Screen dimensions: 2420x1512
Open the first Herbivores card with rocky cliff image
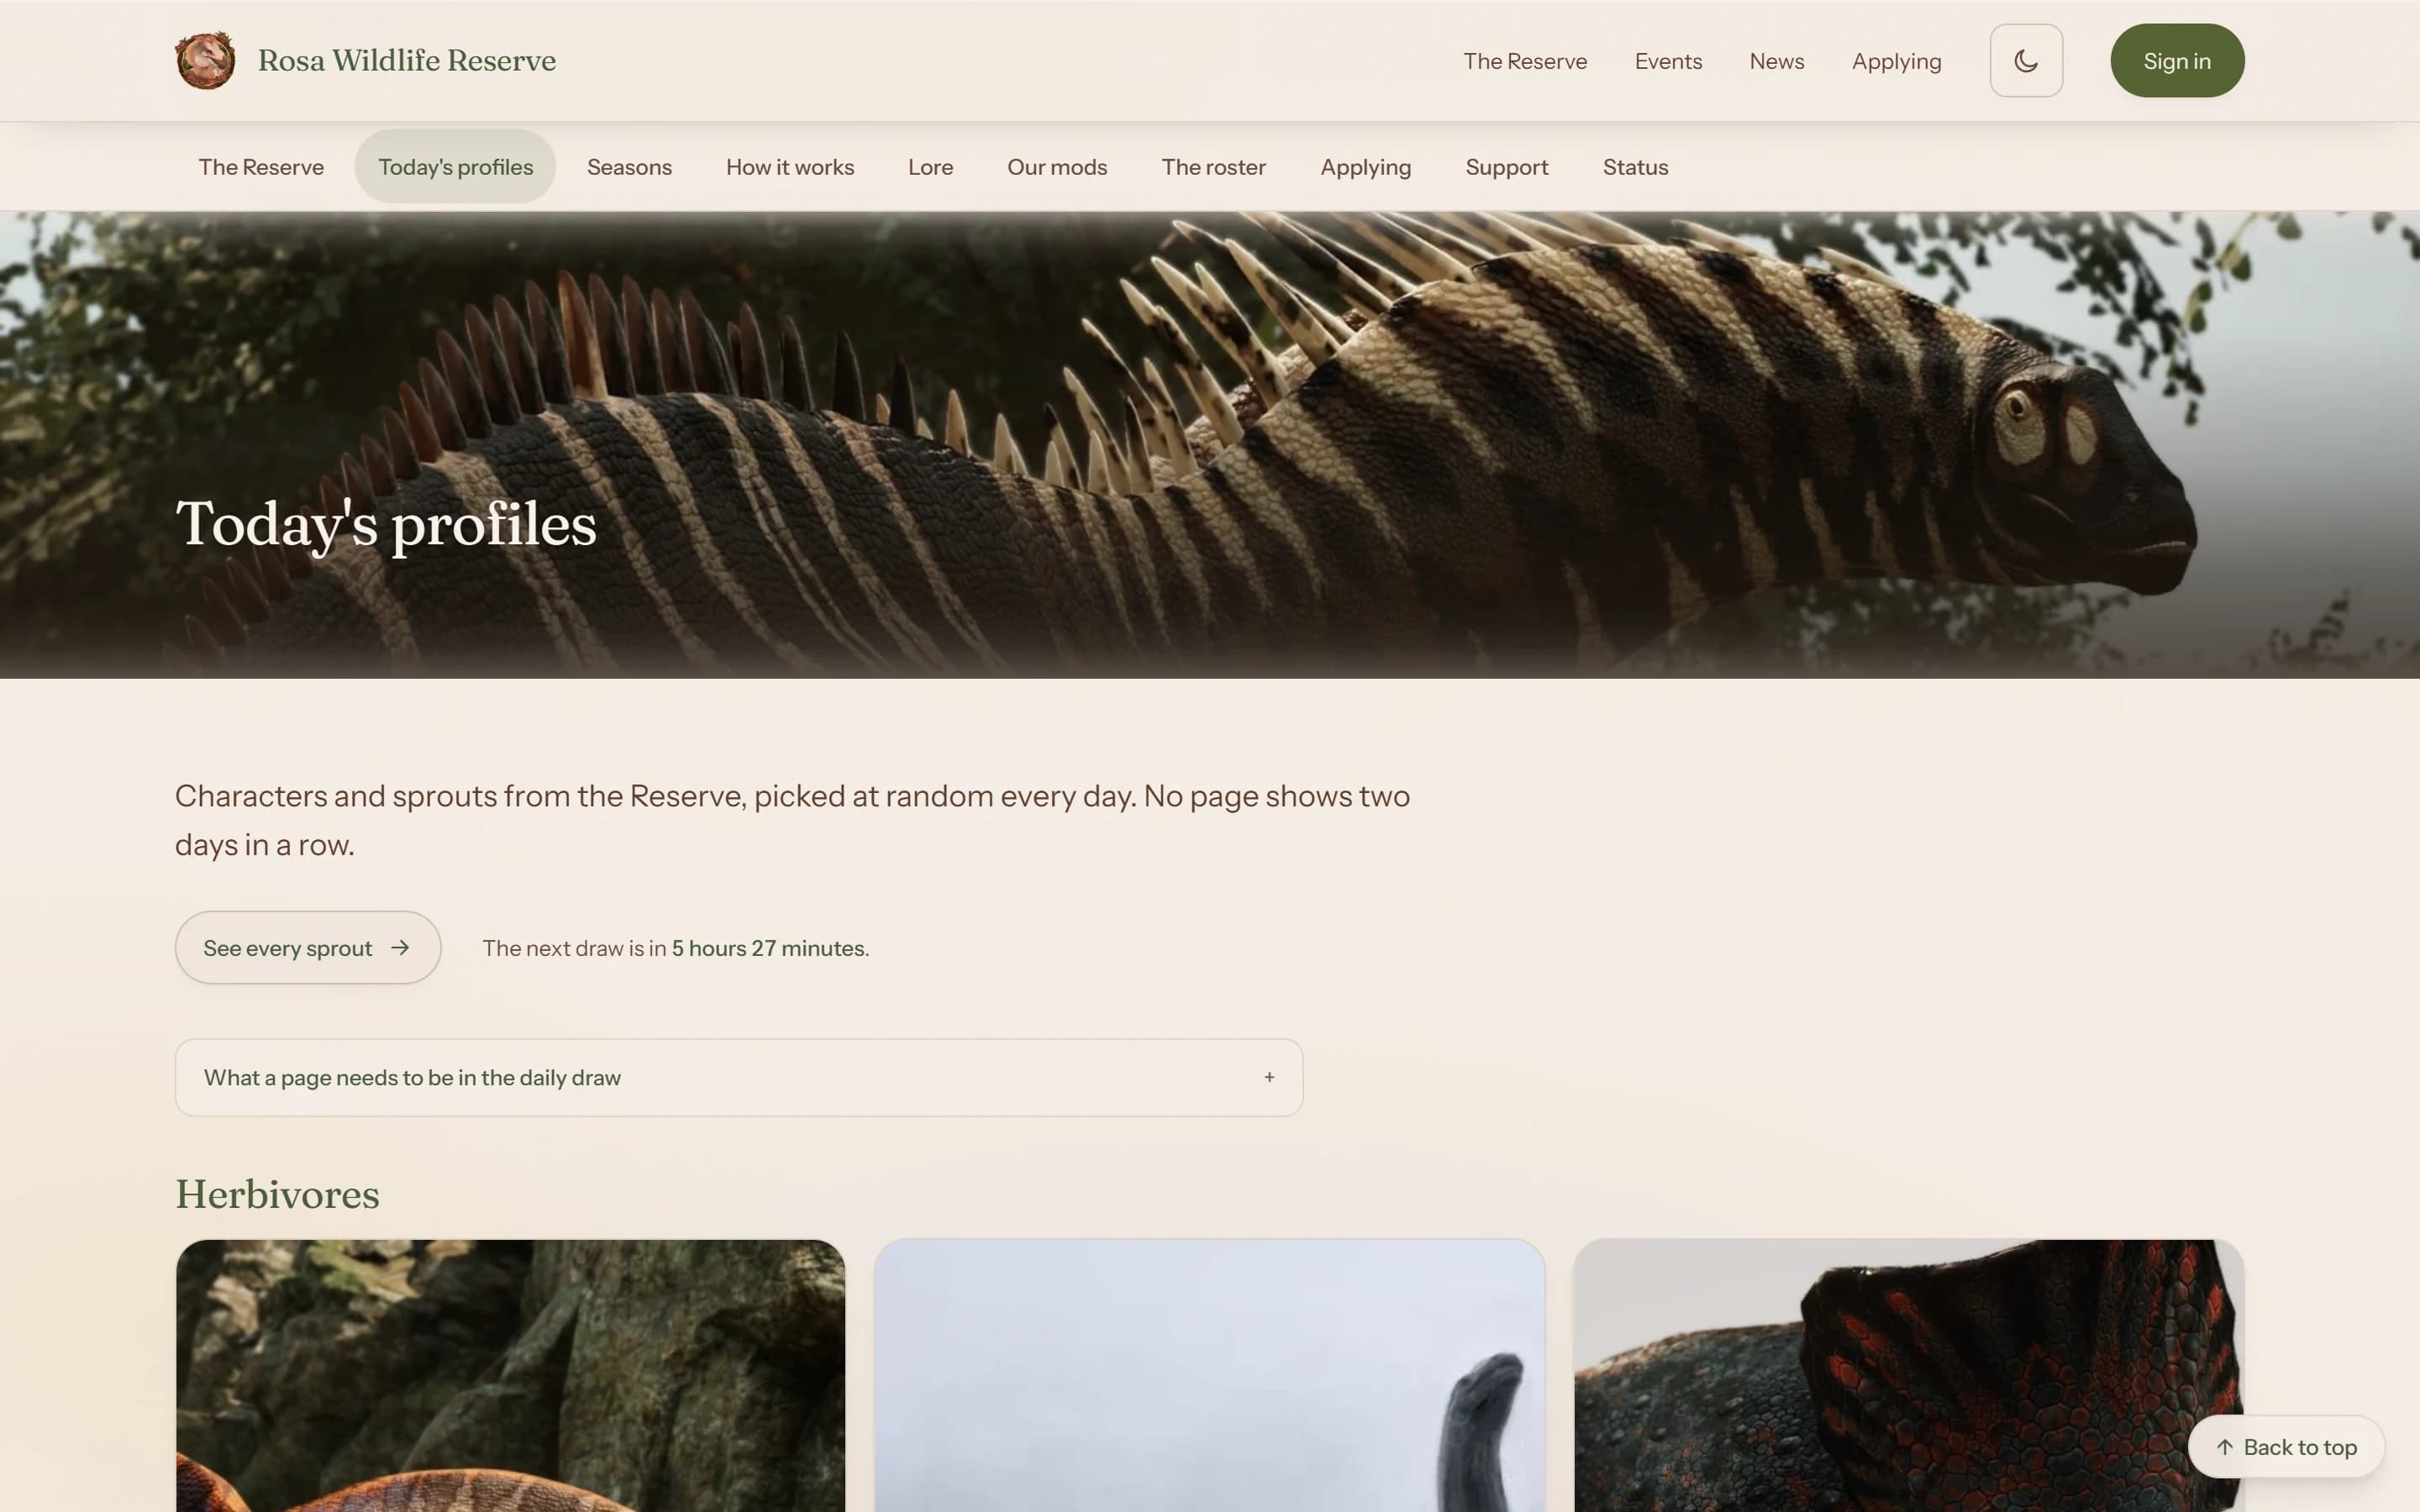[x=510, y=1376]
